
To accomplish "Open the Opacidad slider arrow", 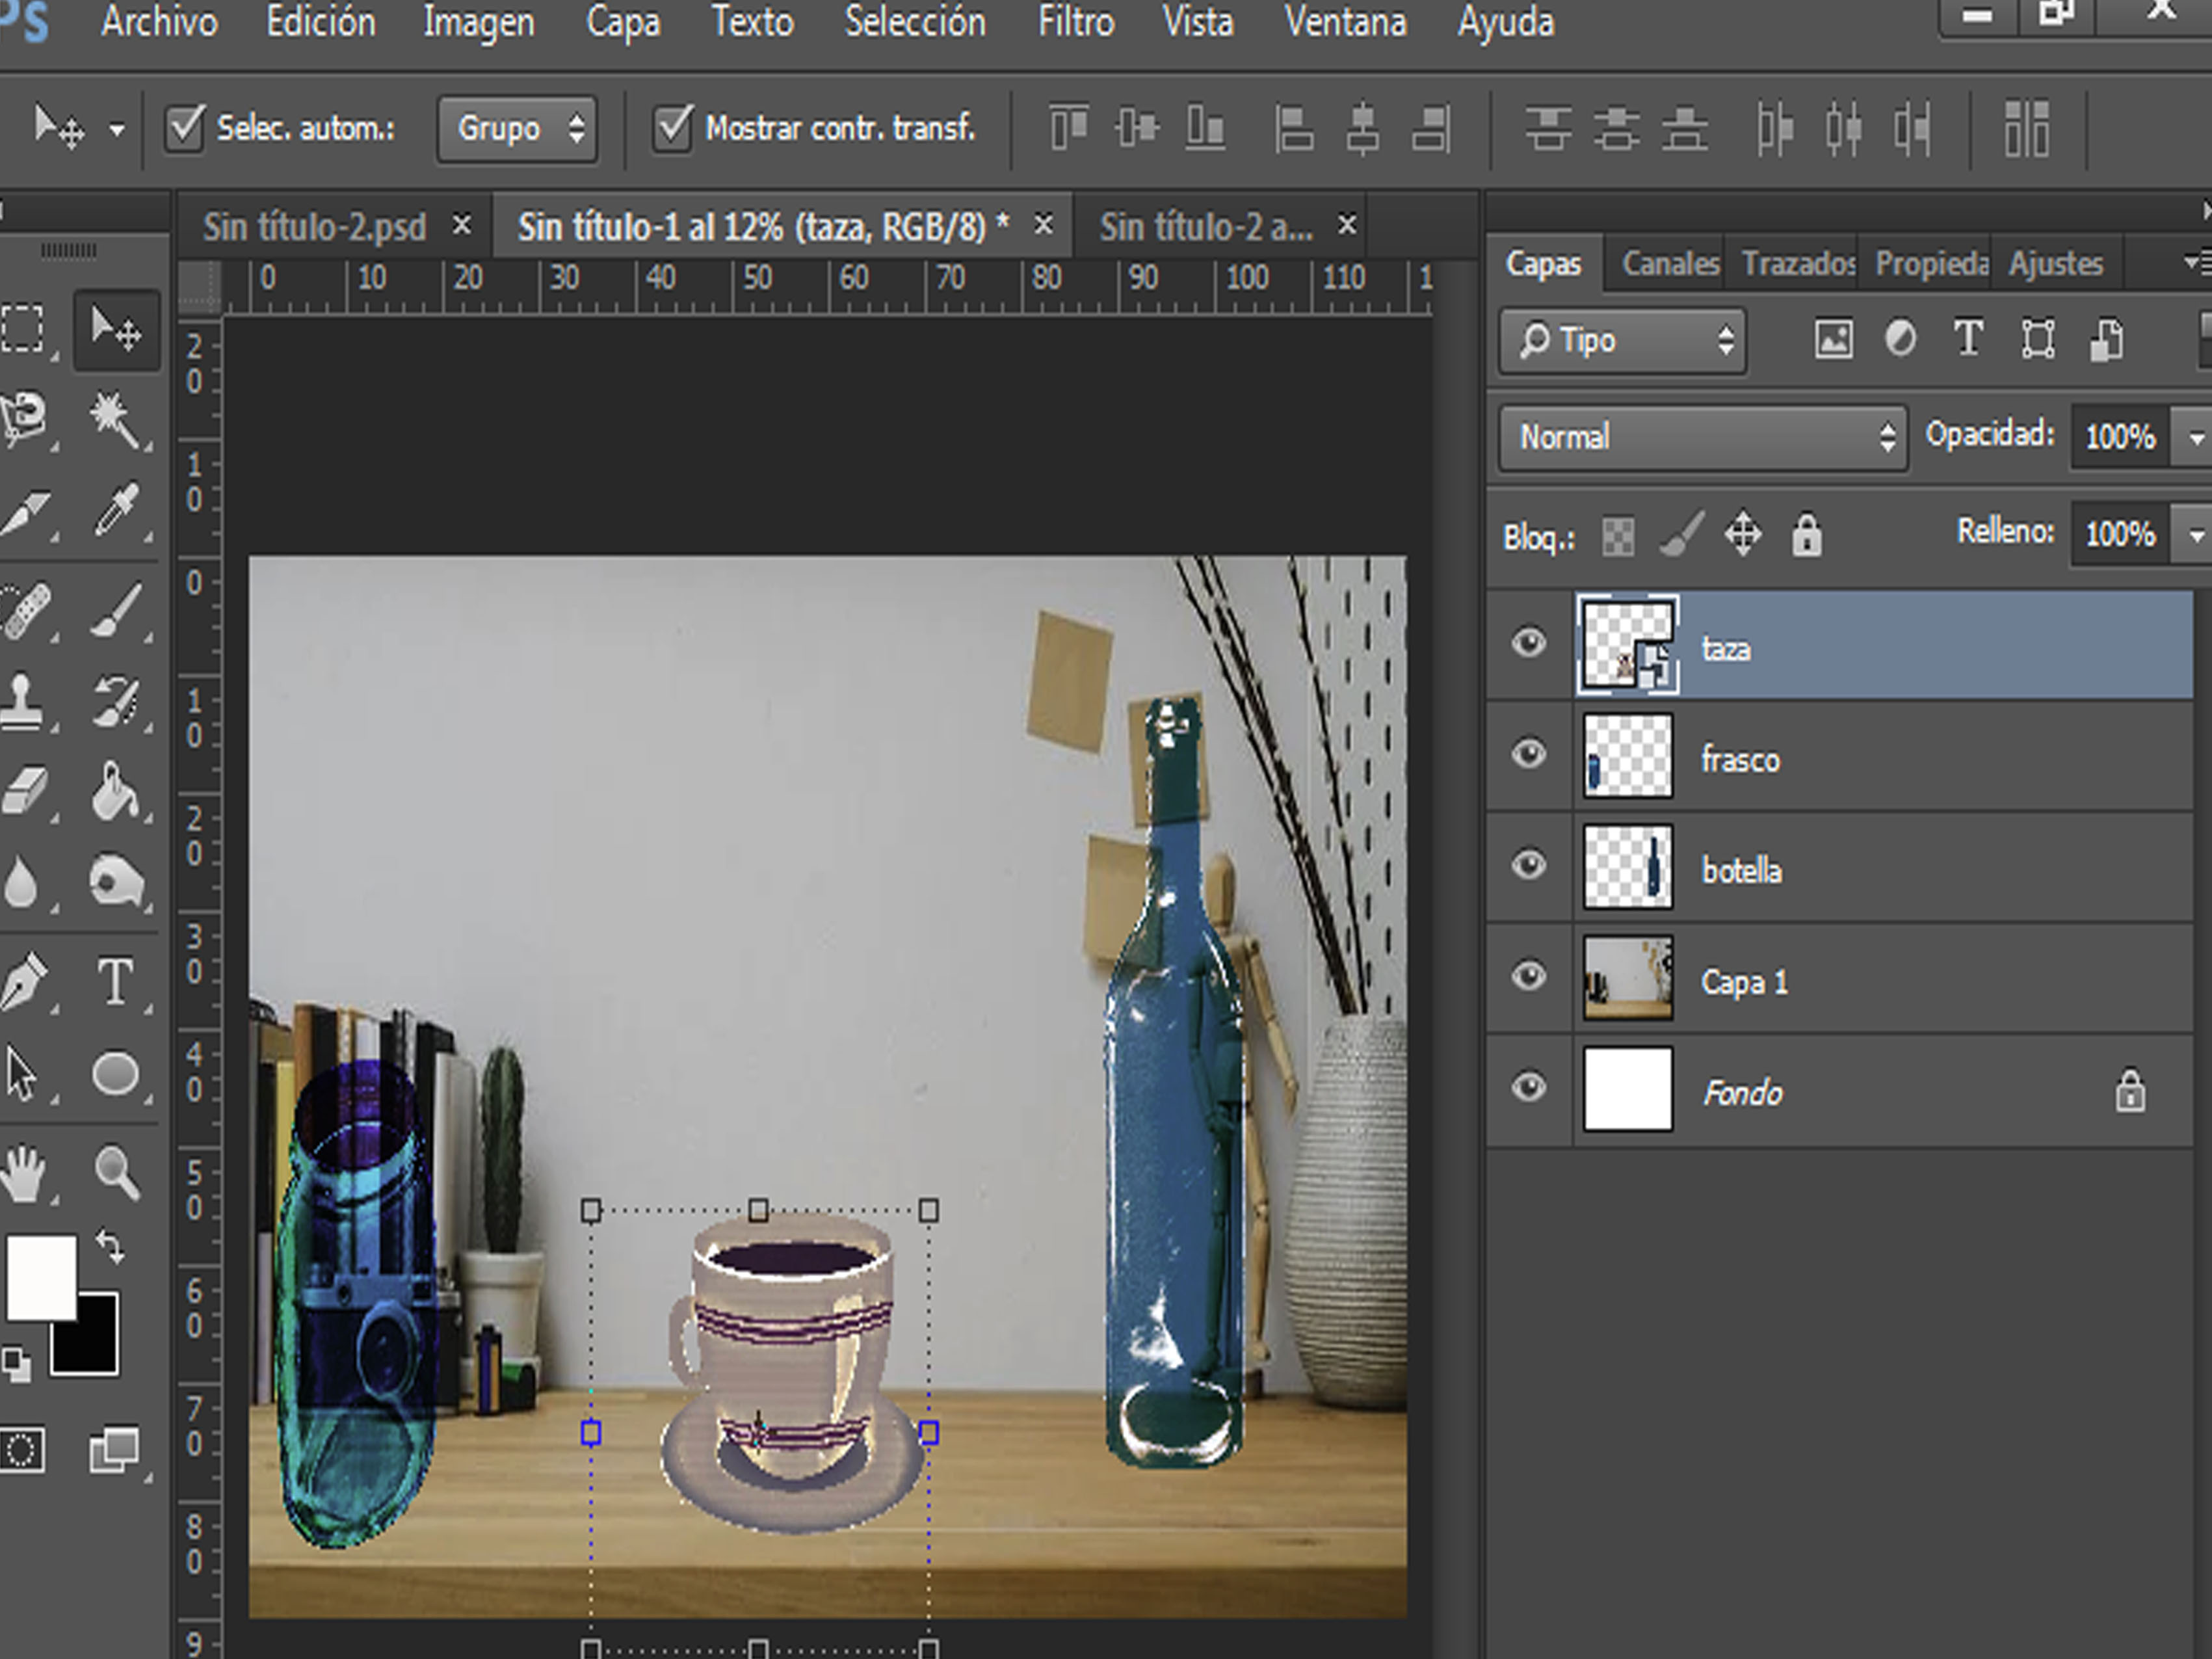I will point(2195,437).
